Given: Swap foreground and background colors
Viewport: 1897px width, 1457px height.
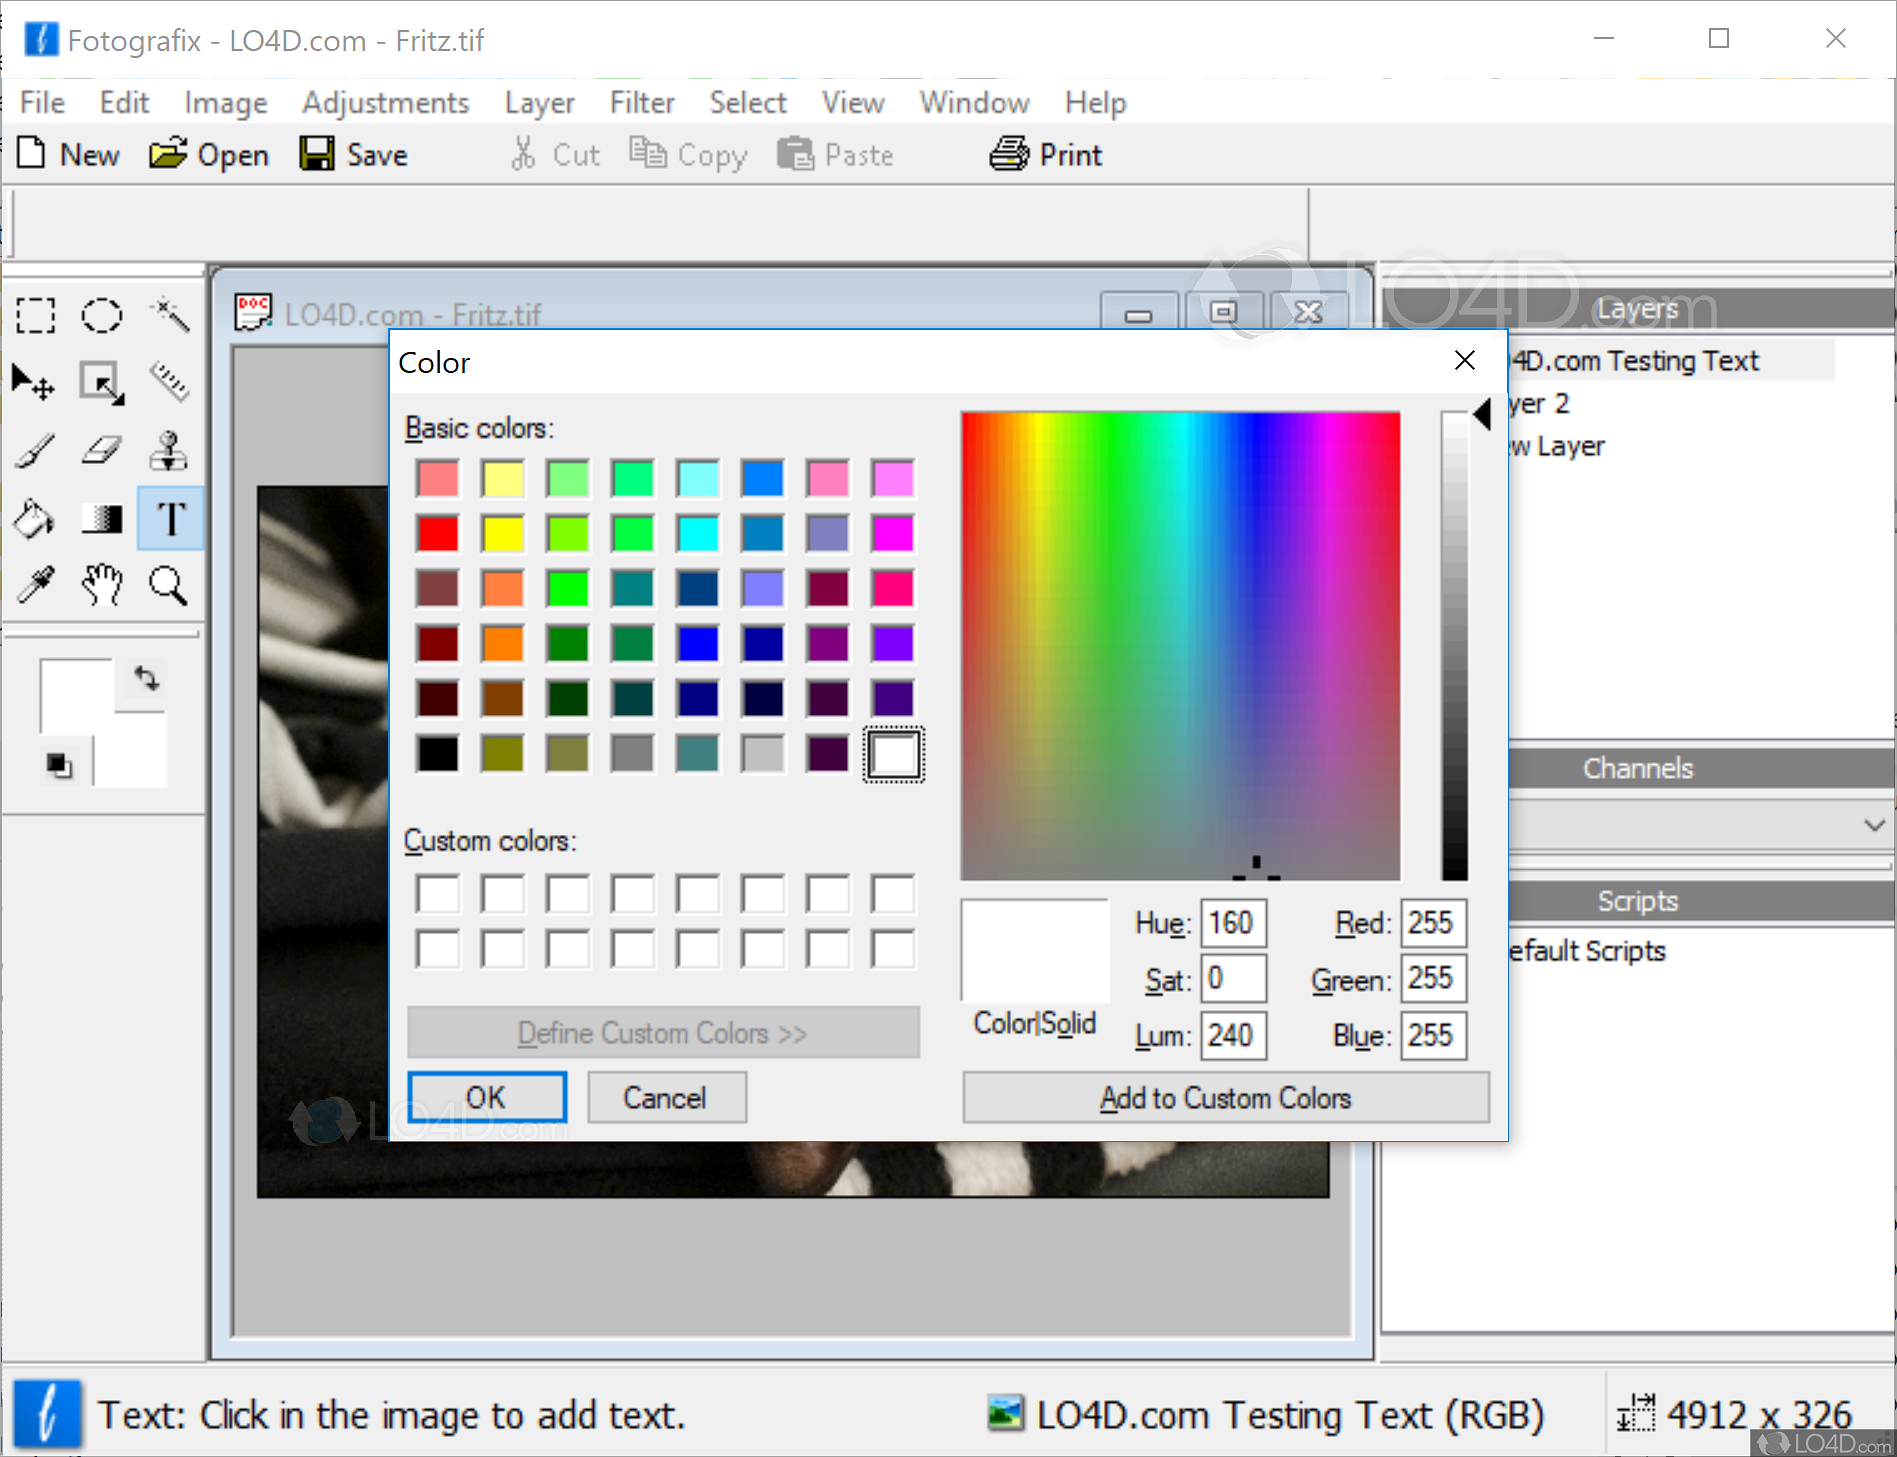Looking at the screenshot, I should click(147, 679).
